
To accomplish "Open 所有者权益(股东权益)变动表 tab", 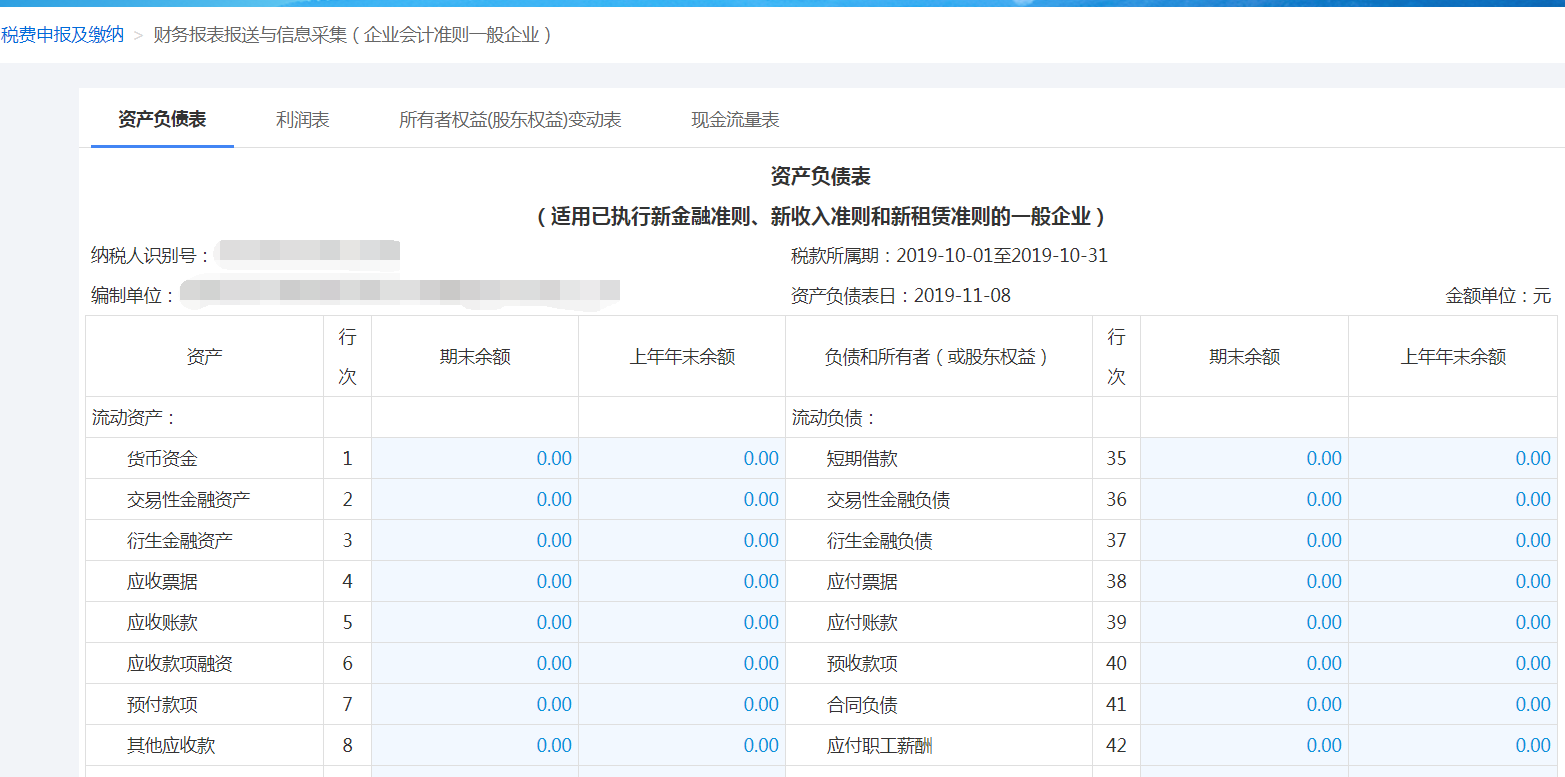I will pyautogui.click(x=510, y=120).
